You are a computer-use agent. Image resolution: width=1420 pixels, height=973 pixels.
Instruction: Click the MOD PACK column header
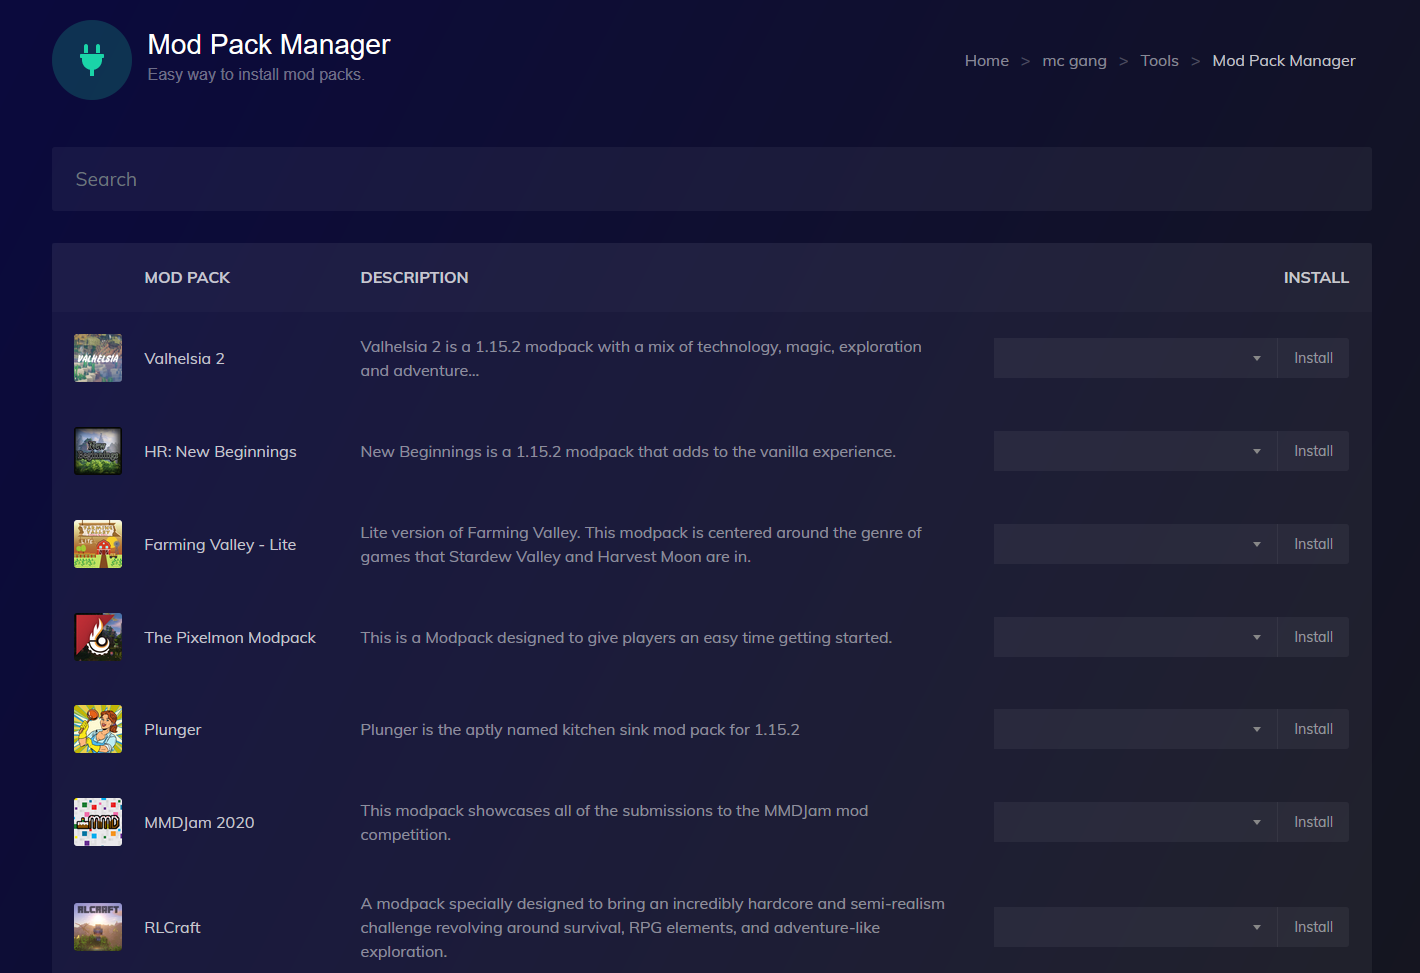(187, 278)
